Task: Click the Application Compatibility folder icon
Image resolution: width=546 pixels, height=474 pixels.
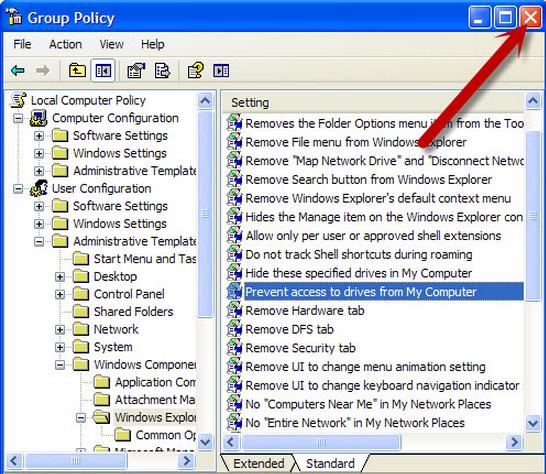Action: pyautogui.click(x=102, y=382)
